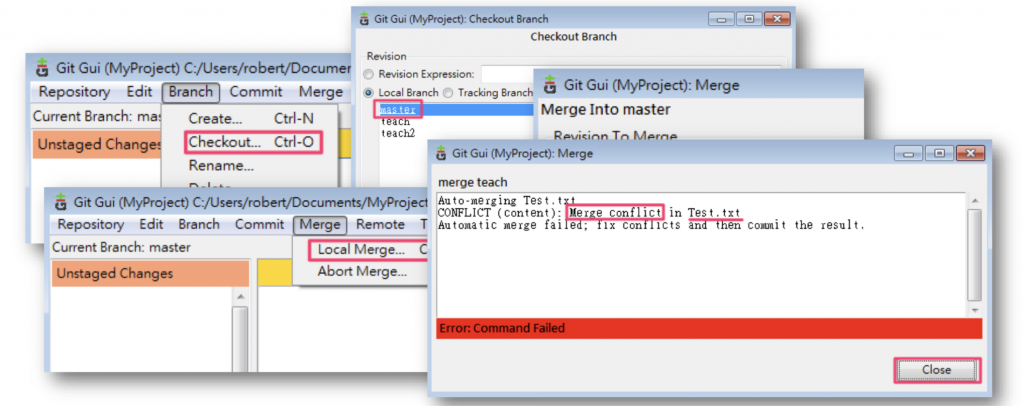The image size is (1024, 406).
Task: Select the Tracking Branch radio button
Action: (449, 93)
